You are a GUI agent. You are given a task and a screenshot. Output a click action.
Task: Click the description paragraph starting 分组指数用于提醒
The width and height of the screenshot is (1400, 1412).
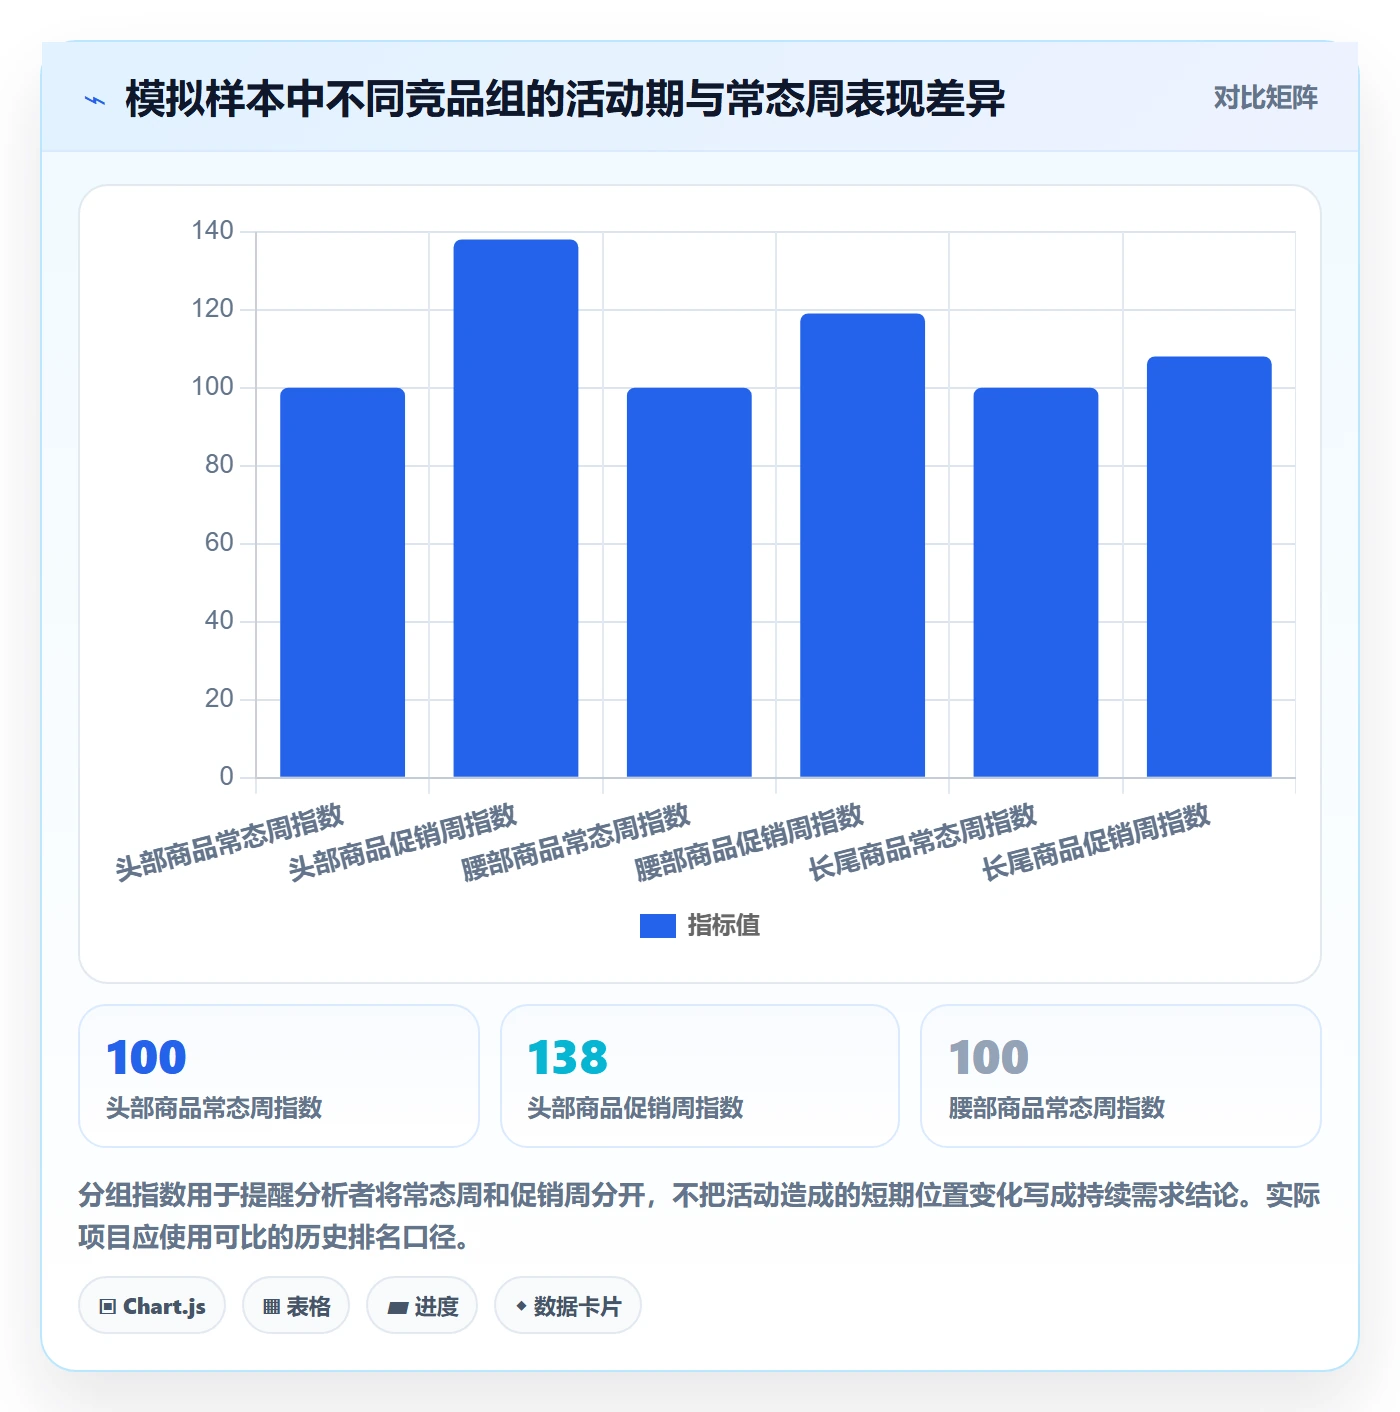699,1216
